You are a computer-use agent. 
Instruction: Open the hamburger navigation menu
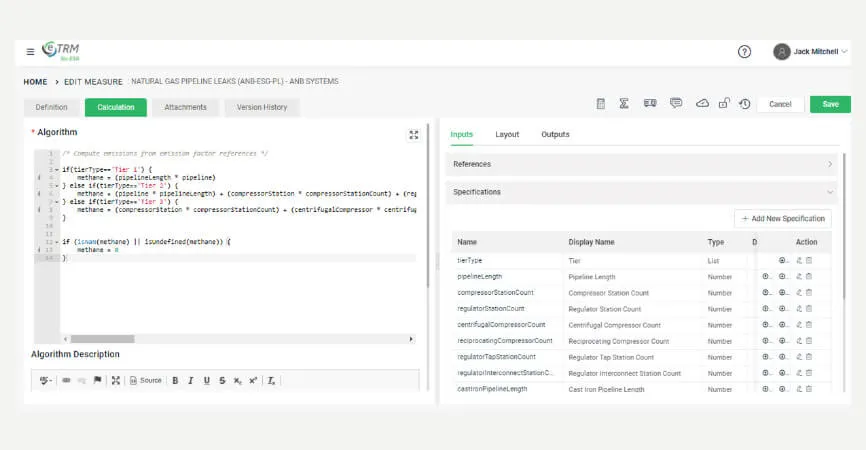tap(30, 51)
